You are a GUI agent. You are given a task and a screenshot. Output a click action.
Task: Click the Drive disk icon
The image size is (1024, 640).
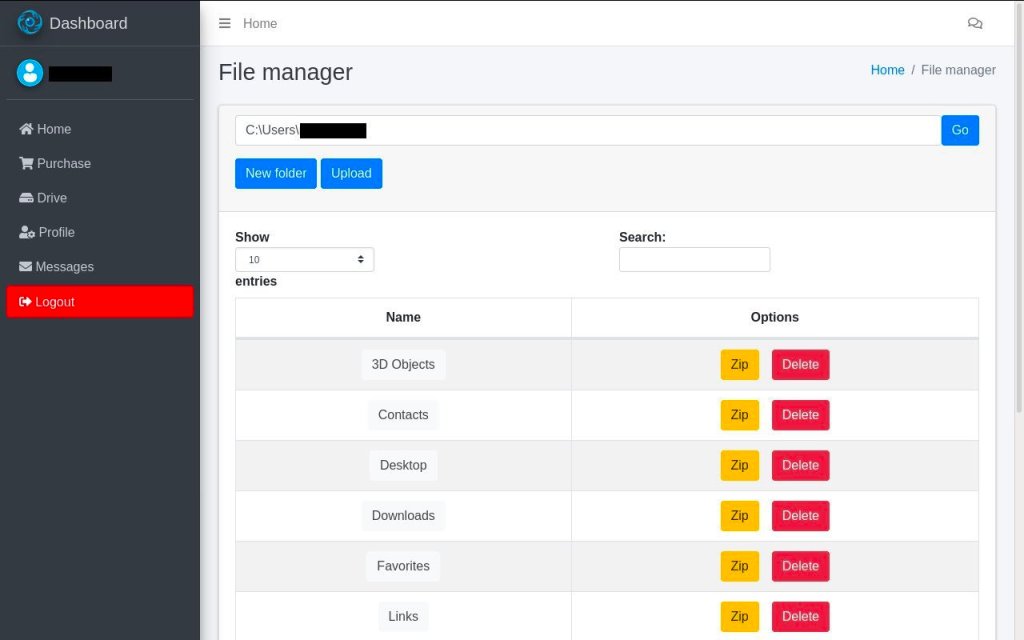point(26,198)
